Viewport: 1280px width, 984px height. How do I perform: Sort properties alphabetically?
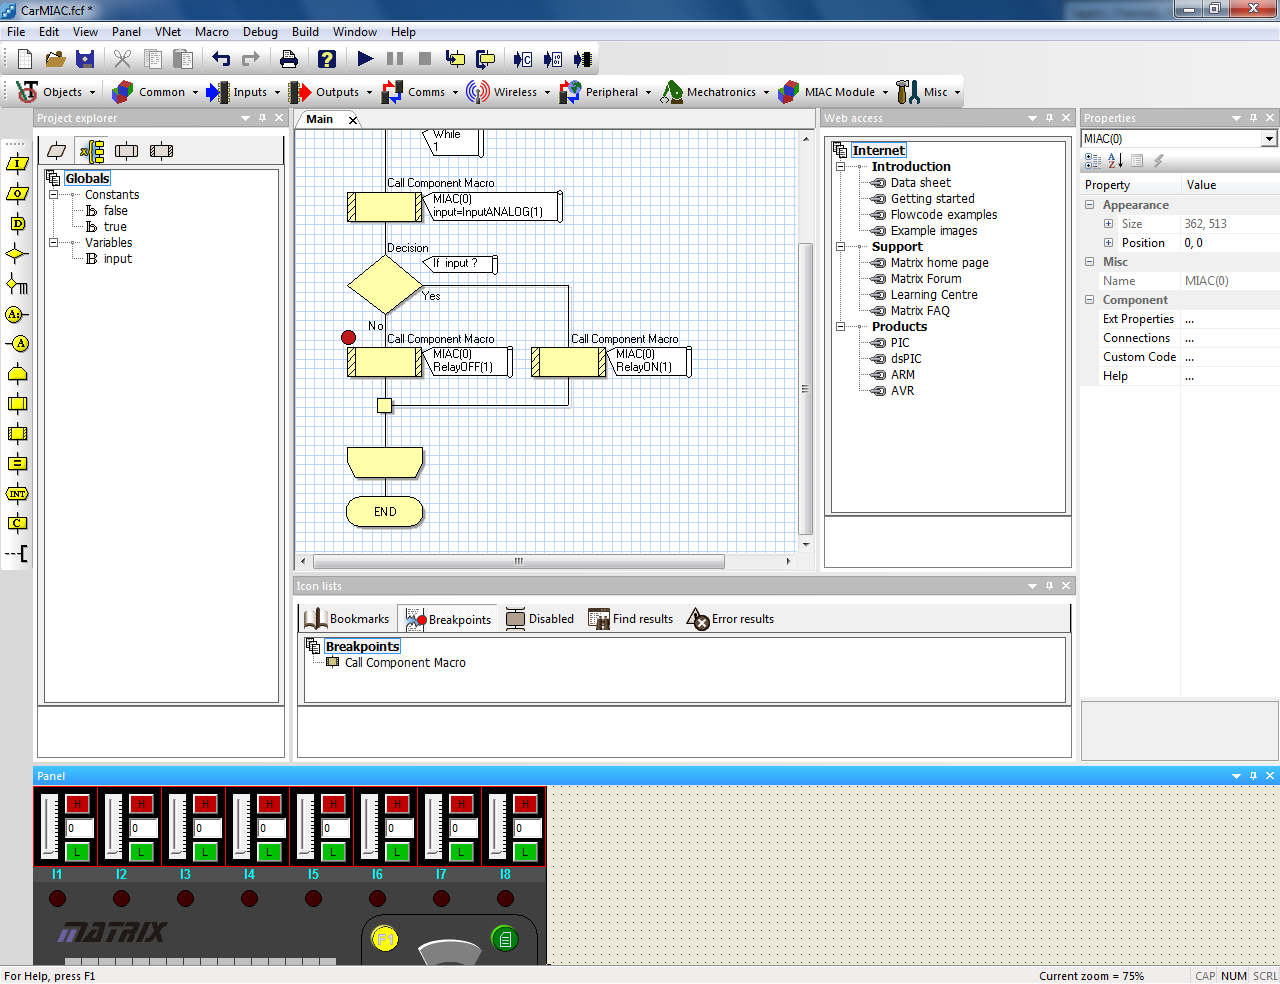coord(1115,161)
